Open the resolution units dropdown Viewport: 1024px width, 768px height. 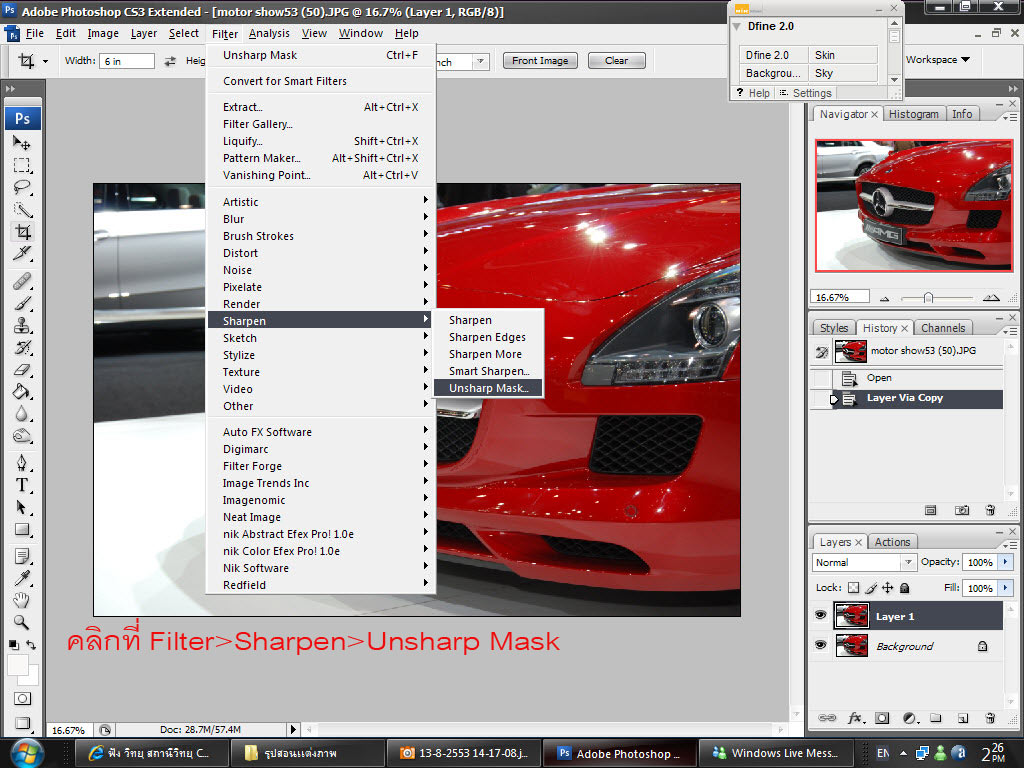[x=481, y=61]
